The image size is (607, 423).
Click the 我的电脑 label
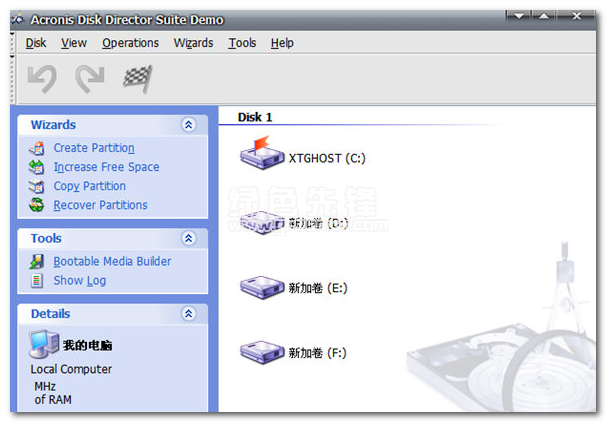tap(87, 345)
